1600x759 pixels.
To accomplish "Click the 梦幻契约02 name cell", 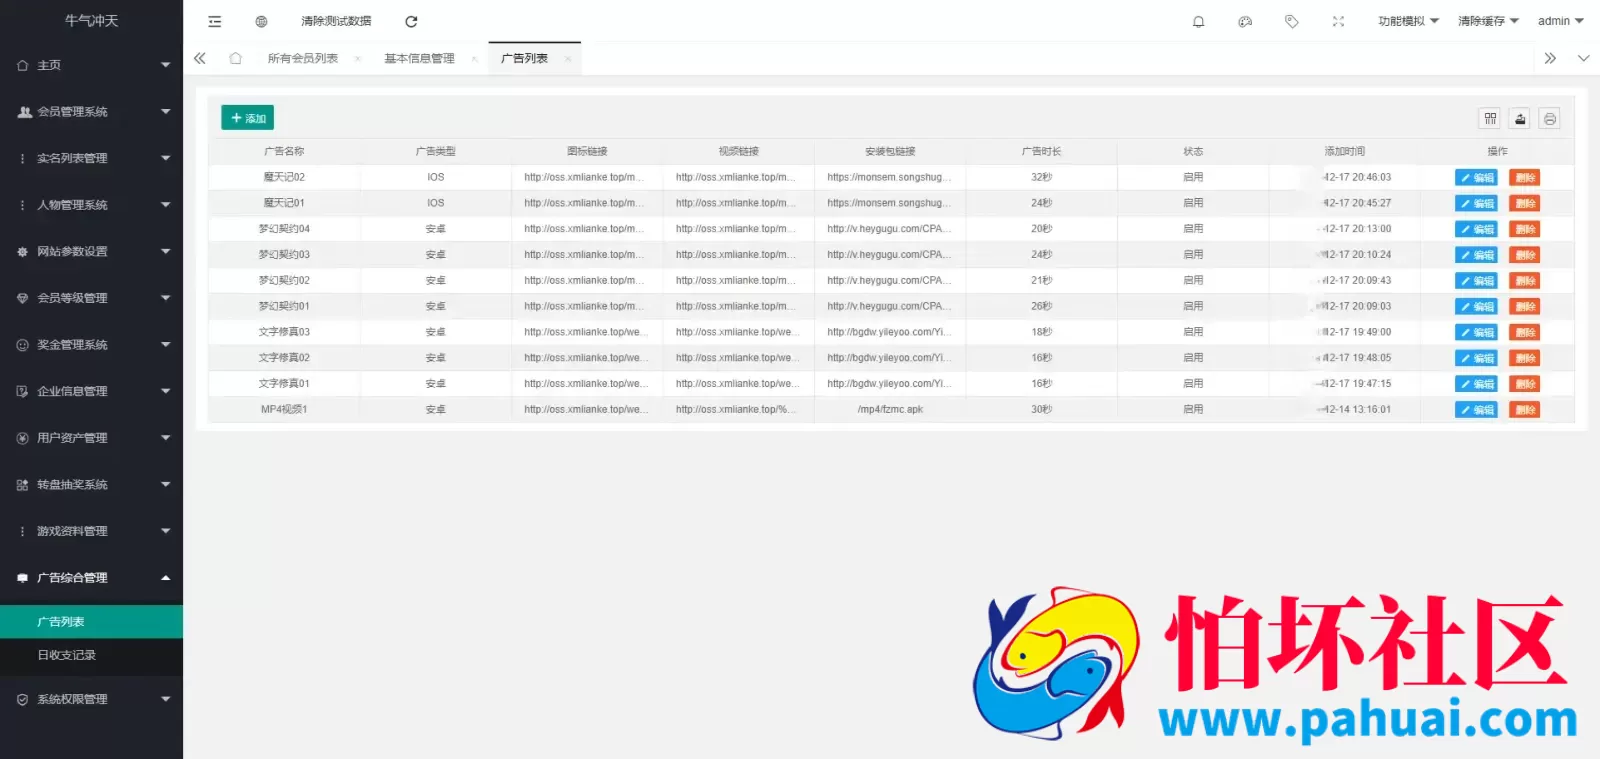I will [284, 281].
